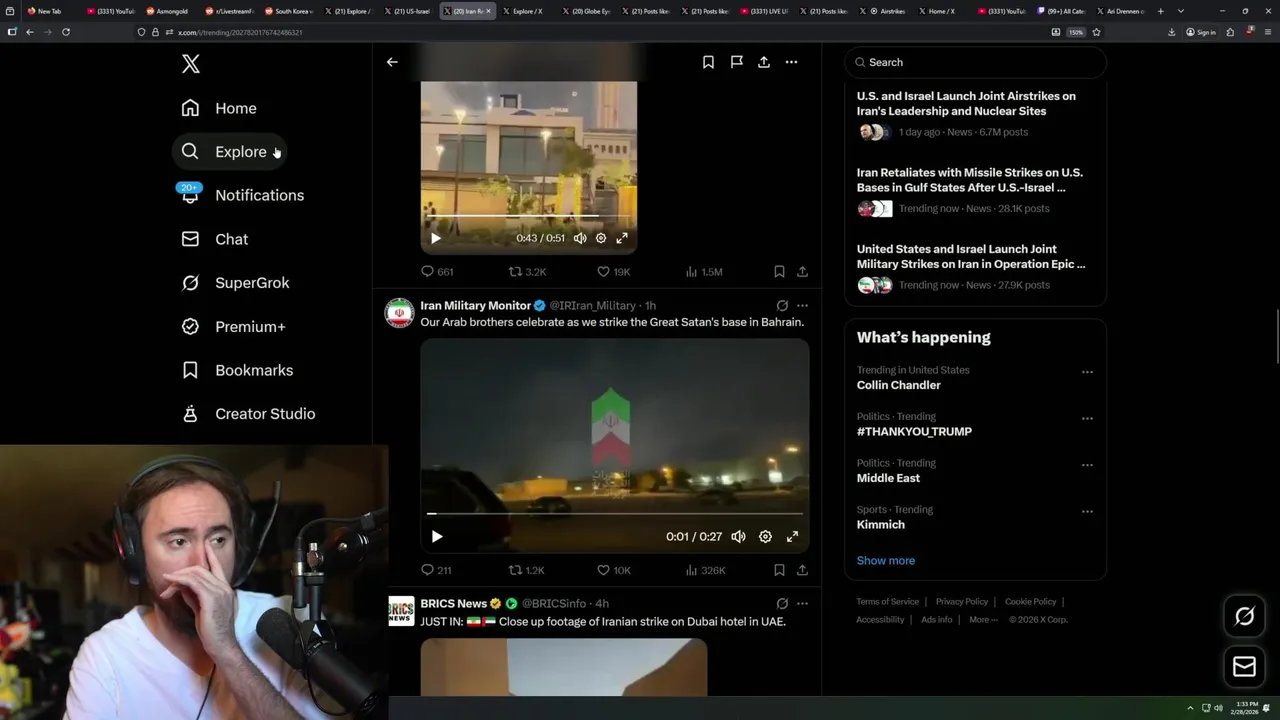Open the more options in the timeline header
This screenshot has width=1280, height=720.
pos(791,62)
